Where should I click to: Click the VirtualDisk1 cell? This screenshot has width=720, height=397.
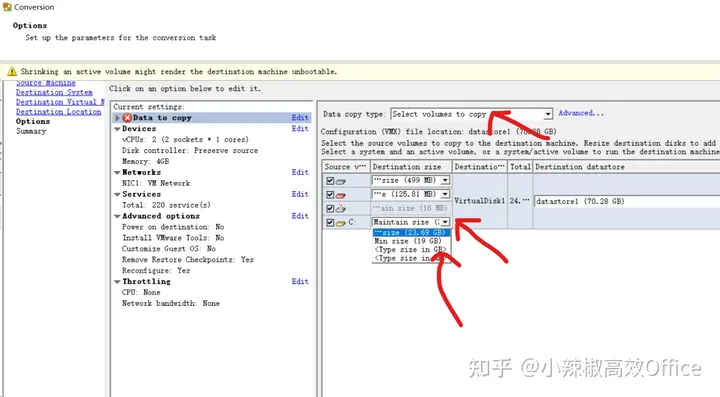(480, 201)
